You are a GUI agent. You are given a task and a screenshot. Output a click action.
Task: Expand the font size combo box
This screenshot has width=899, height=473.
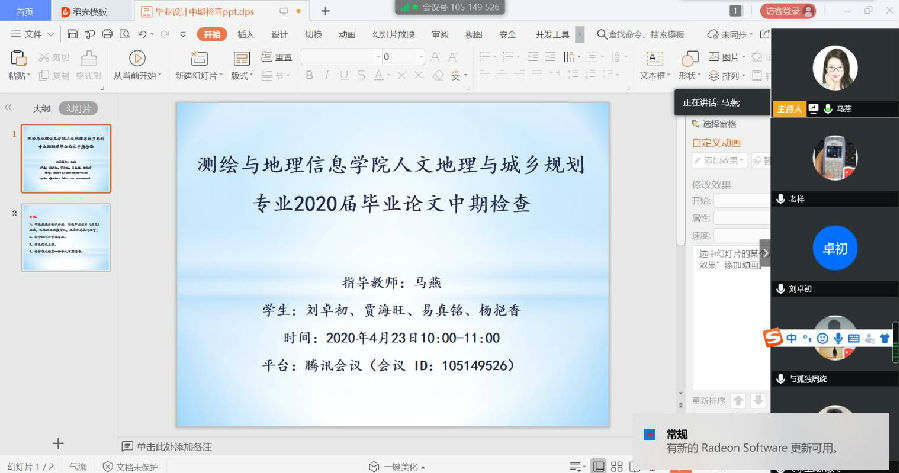tap(421, 57)
